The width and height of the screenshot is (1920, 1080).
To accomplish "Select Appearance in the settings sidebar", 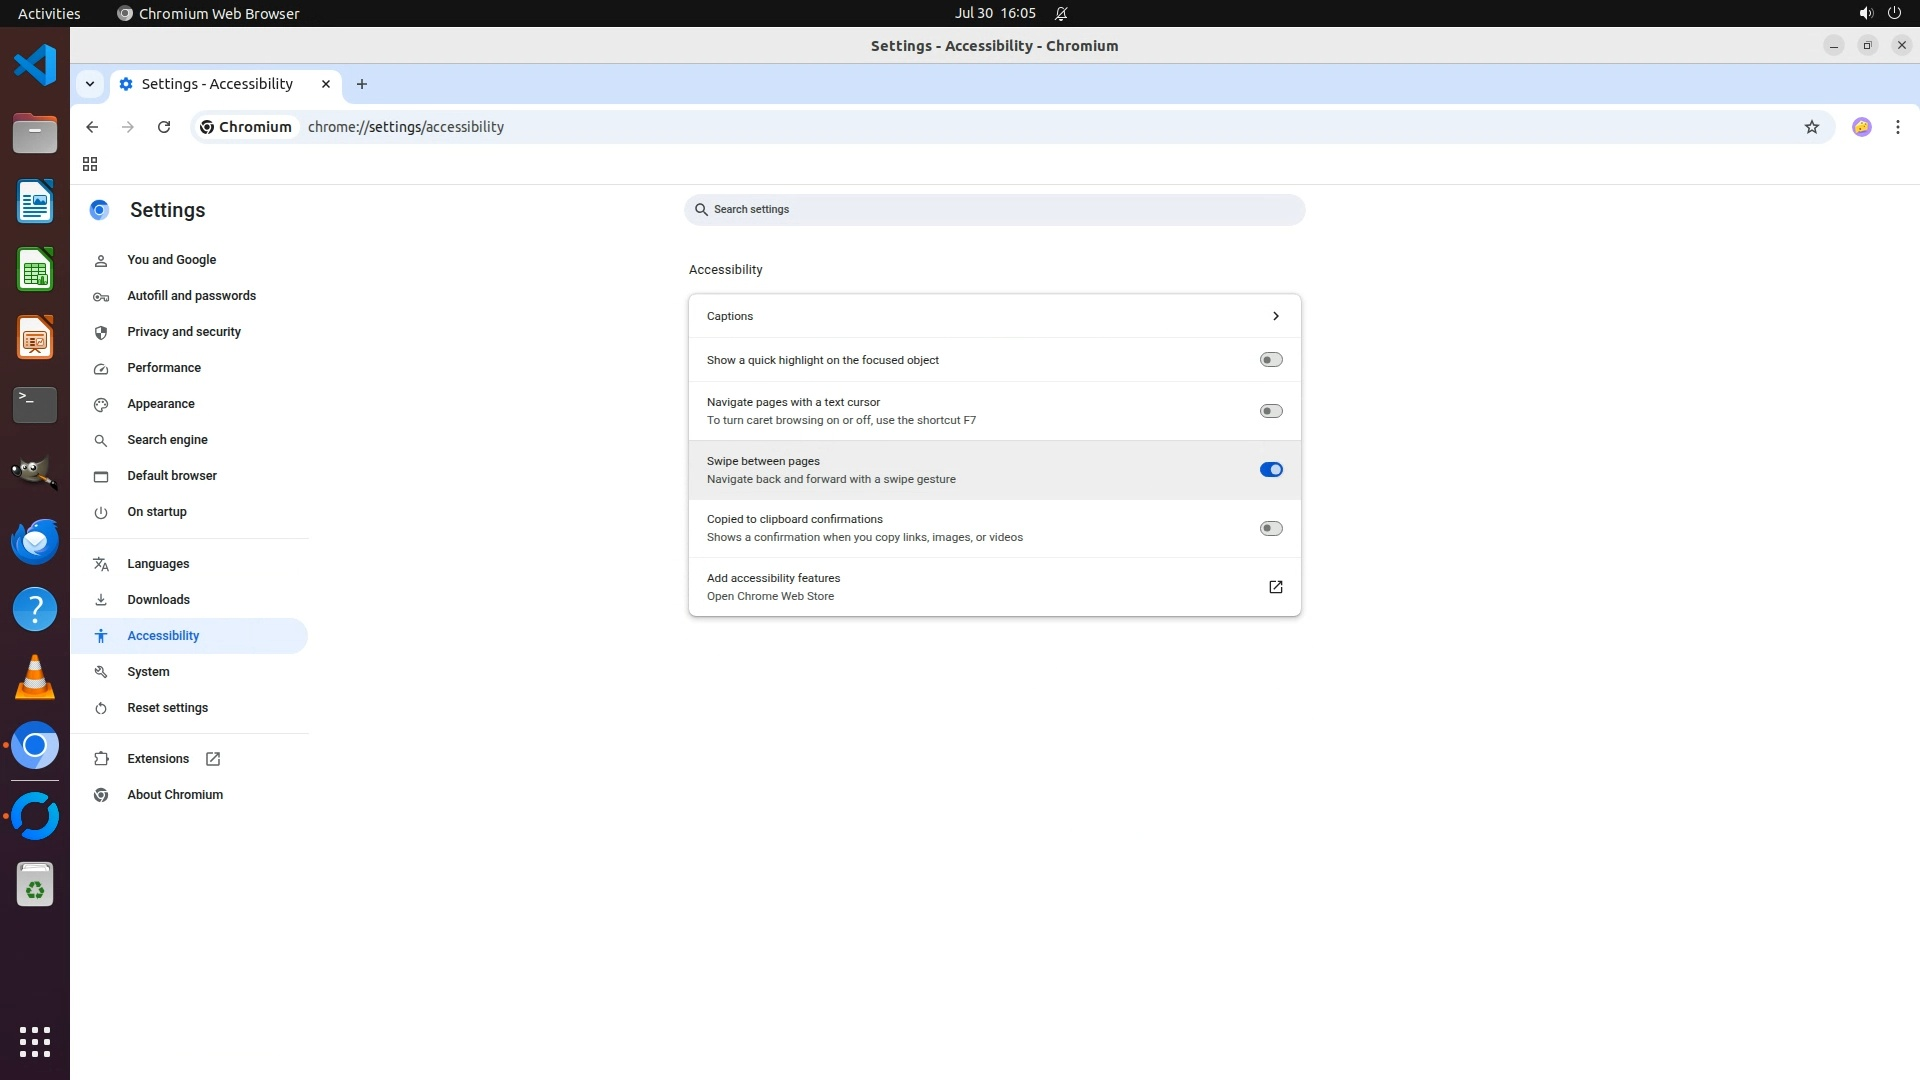I will (161, 404).
